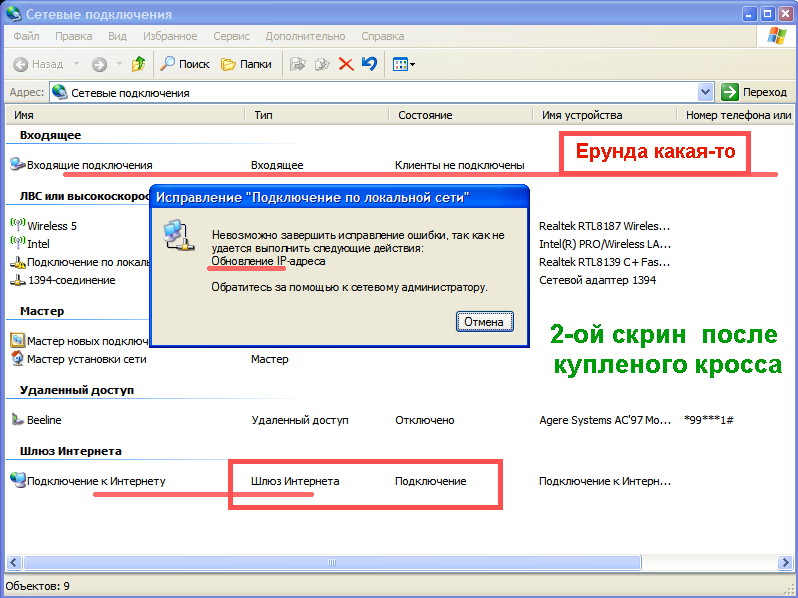Select Подключение к Интернету gateway item
The height and width of the screenshot is (598, 798).
pos(95,481)
